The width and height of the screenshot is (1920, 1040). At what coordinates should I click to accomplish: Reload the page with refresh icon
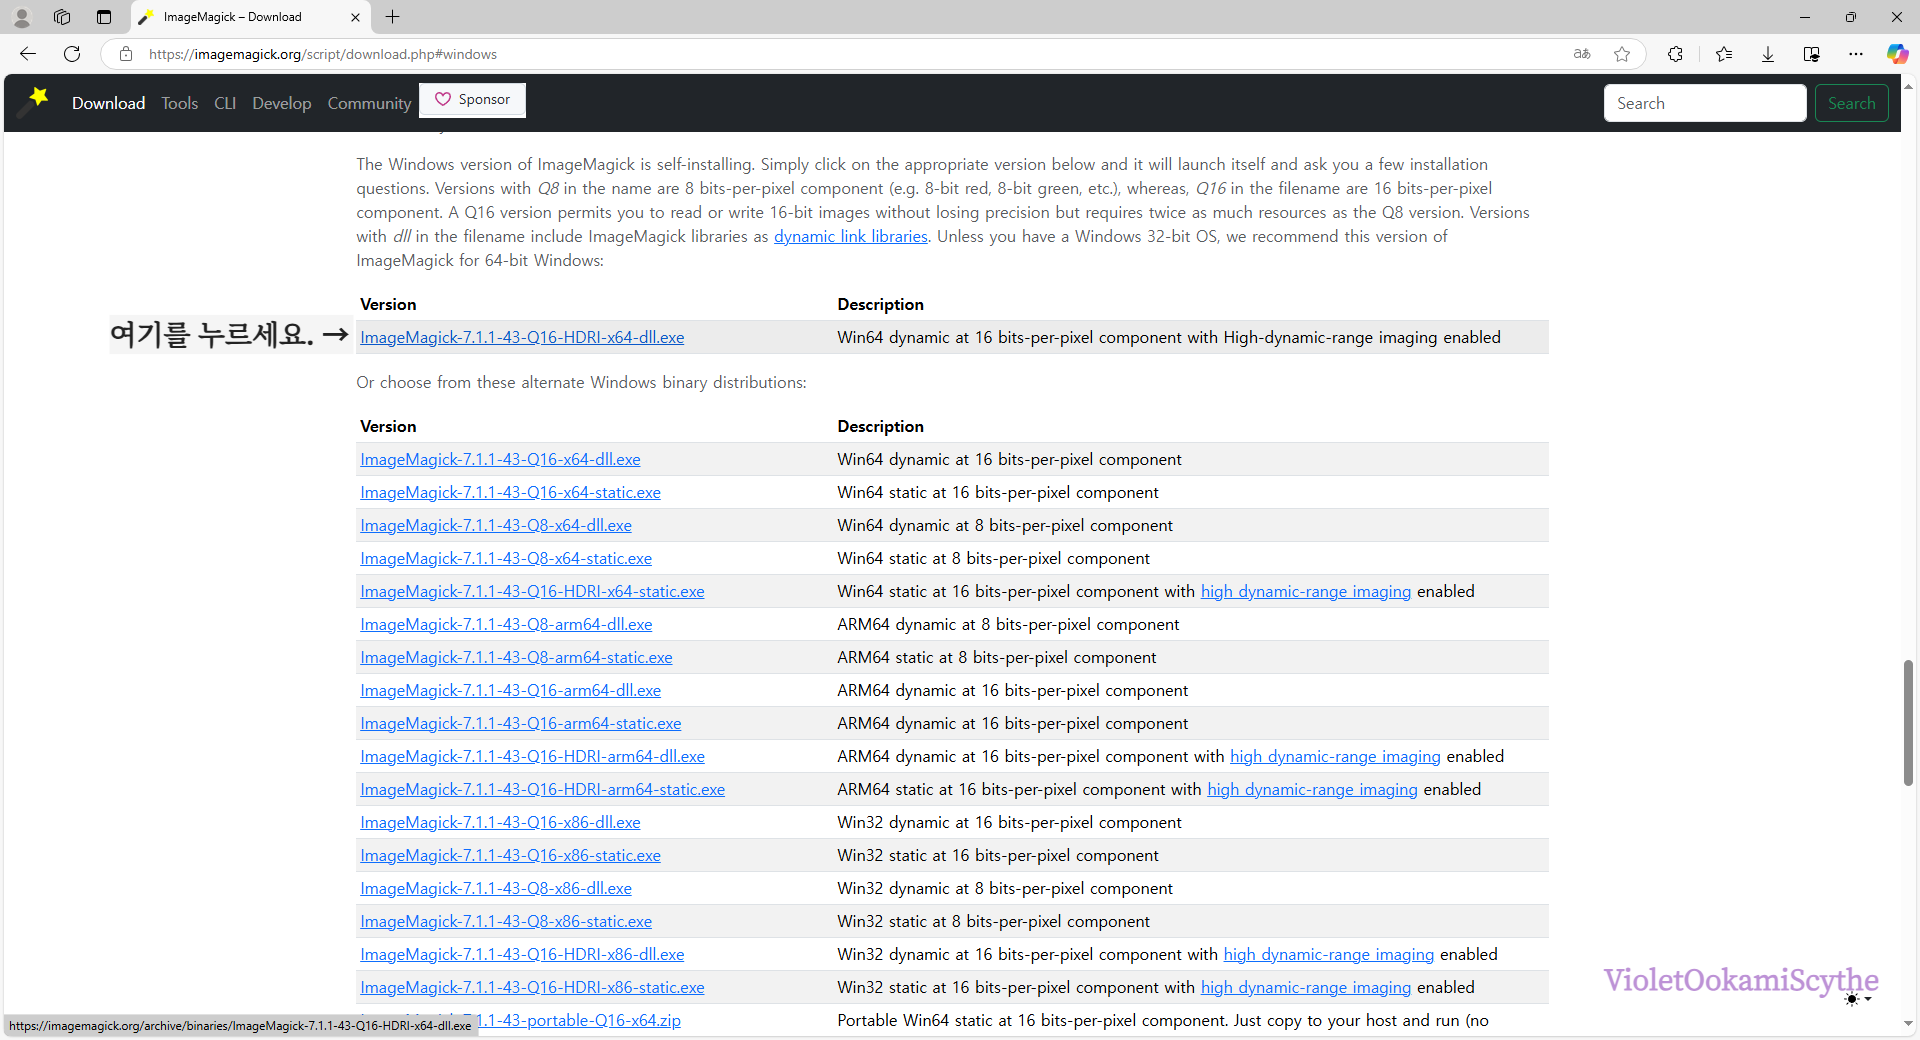pos(72,54)
